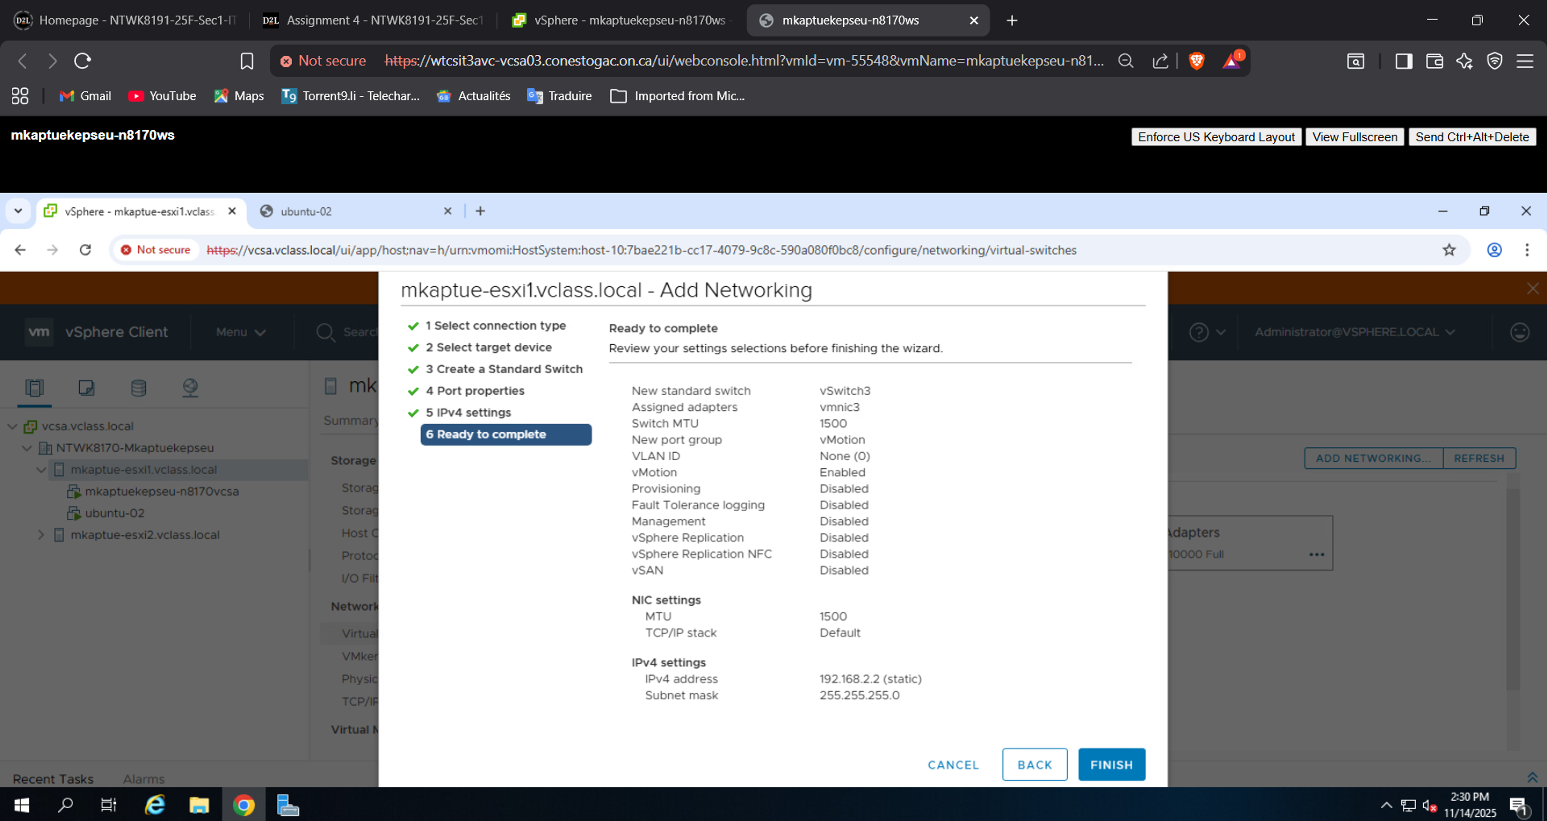Viewport: 1547px width, 821px height.
Task: Open Hosts and Clusters inventory icon
Action: click(x=35, y=388)
